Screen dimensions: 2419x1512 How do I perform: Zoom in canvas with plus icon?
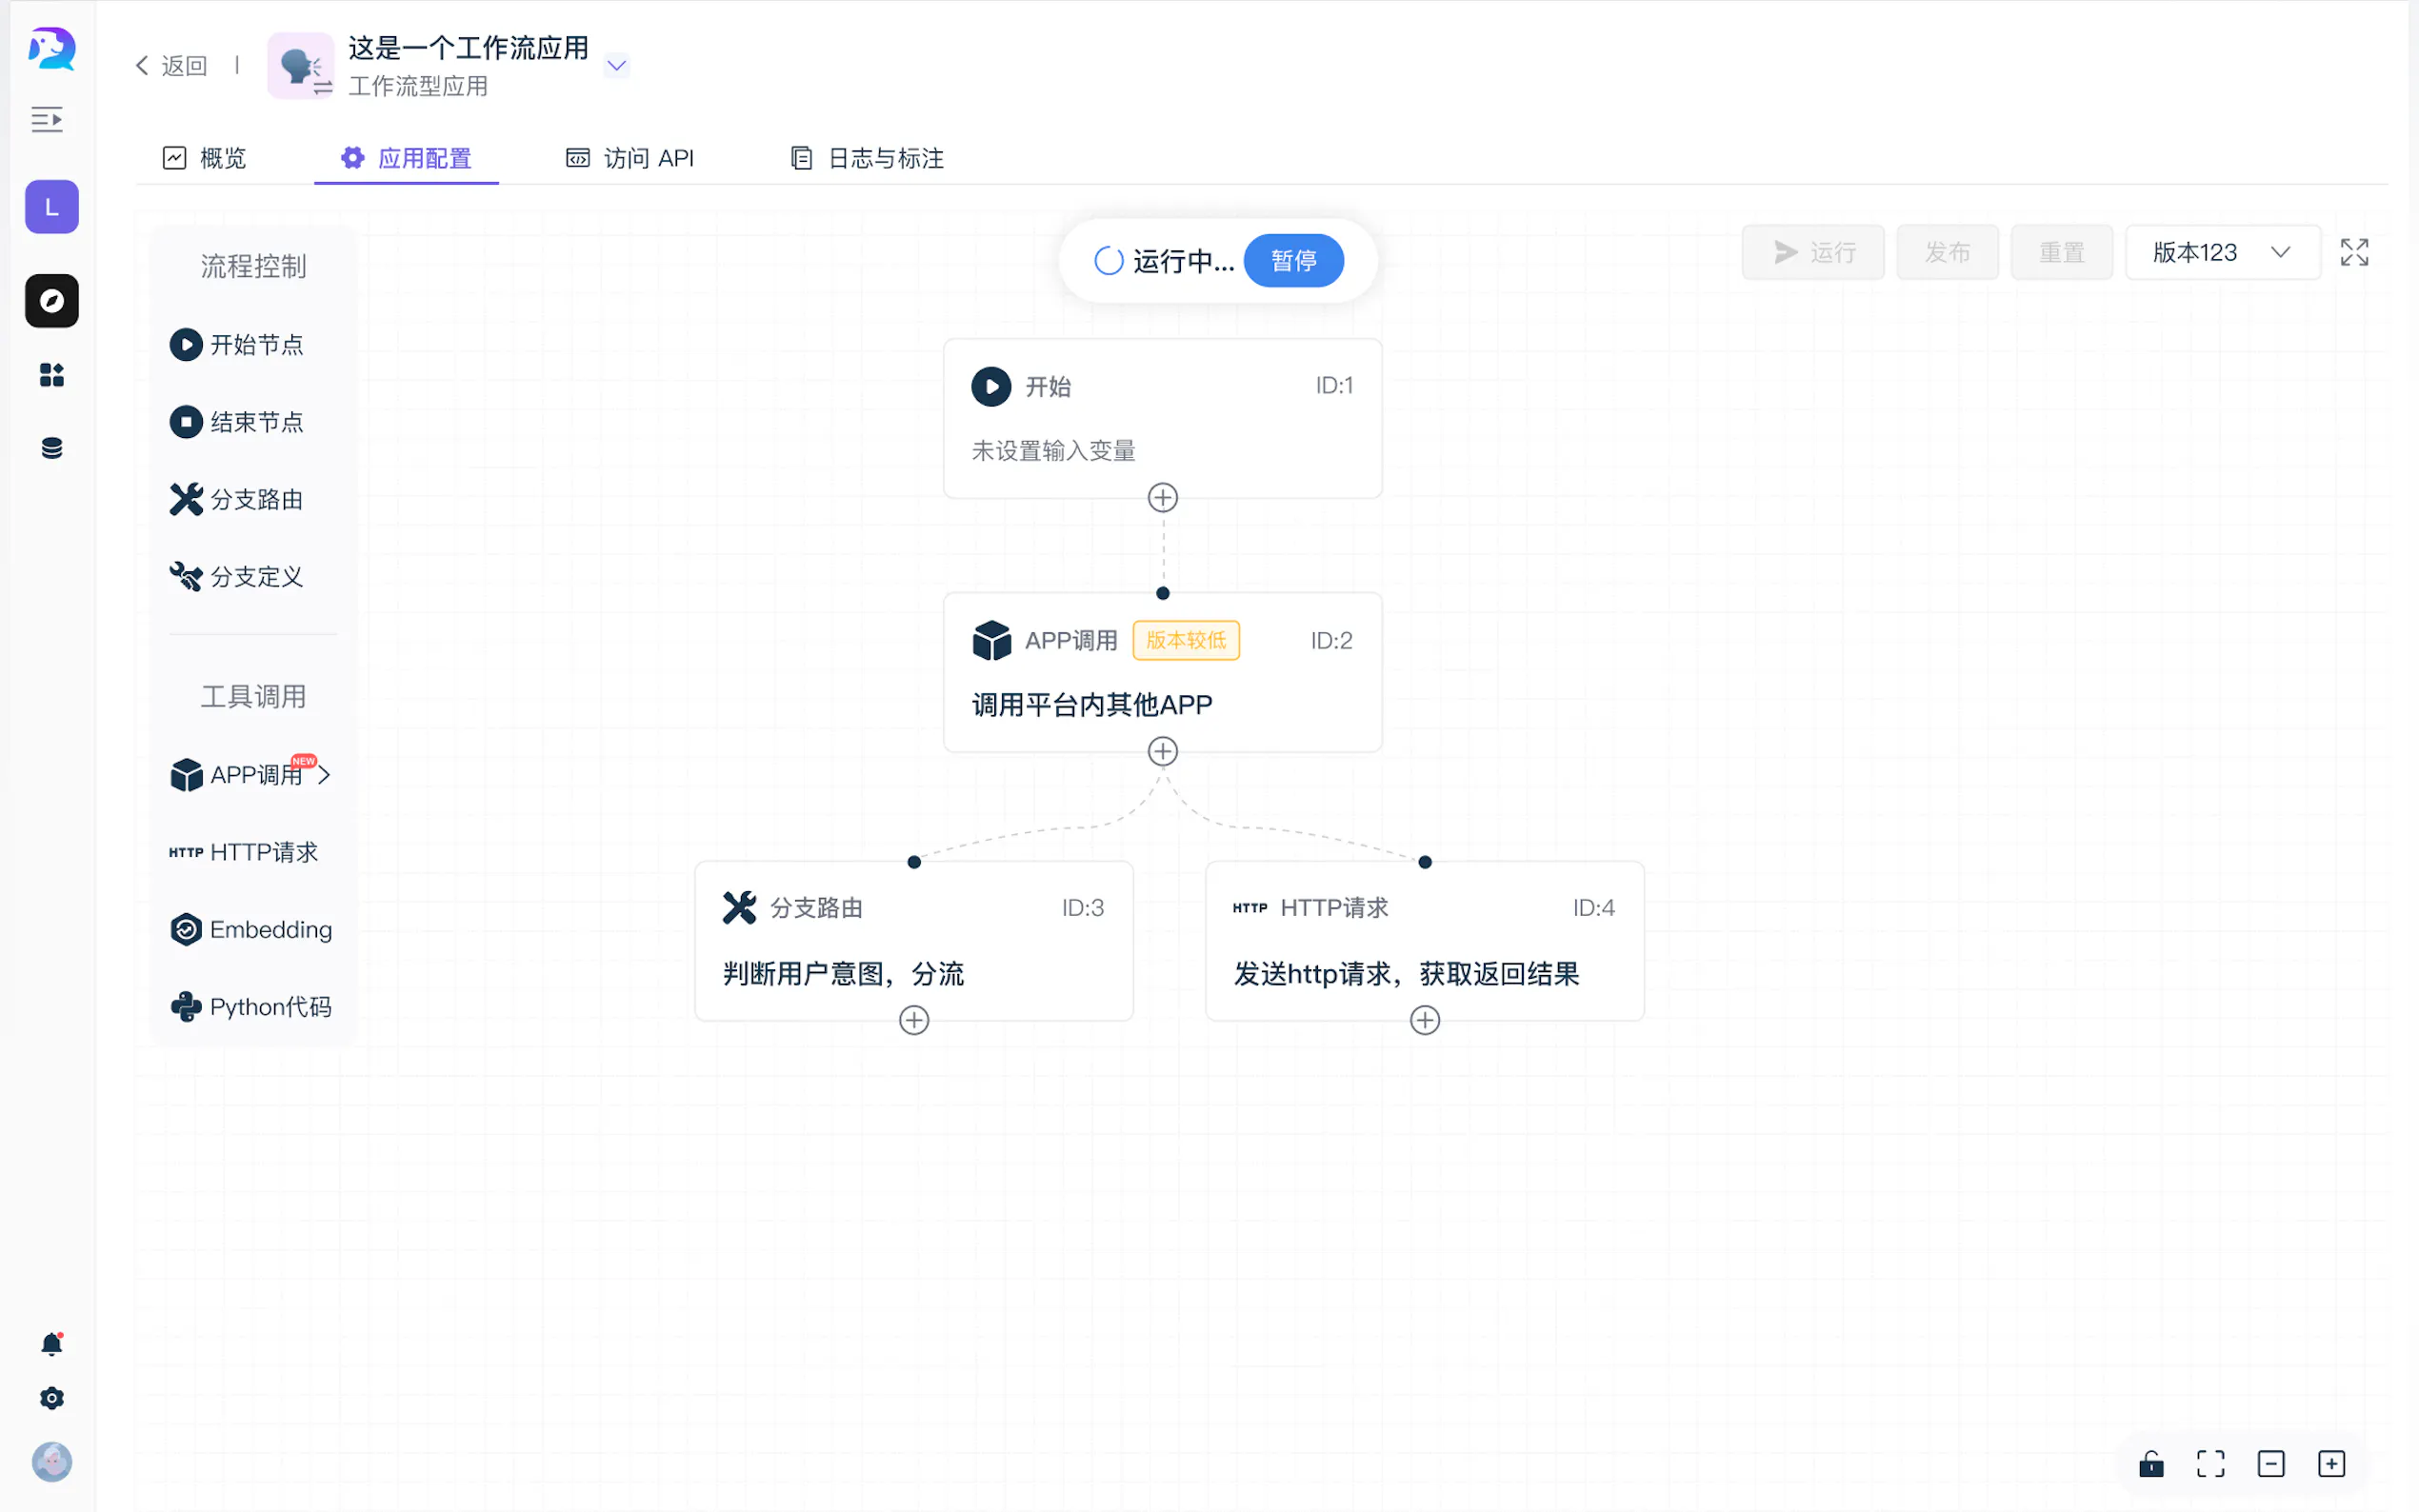tap(2331, 1464)
